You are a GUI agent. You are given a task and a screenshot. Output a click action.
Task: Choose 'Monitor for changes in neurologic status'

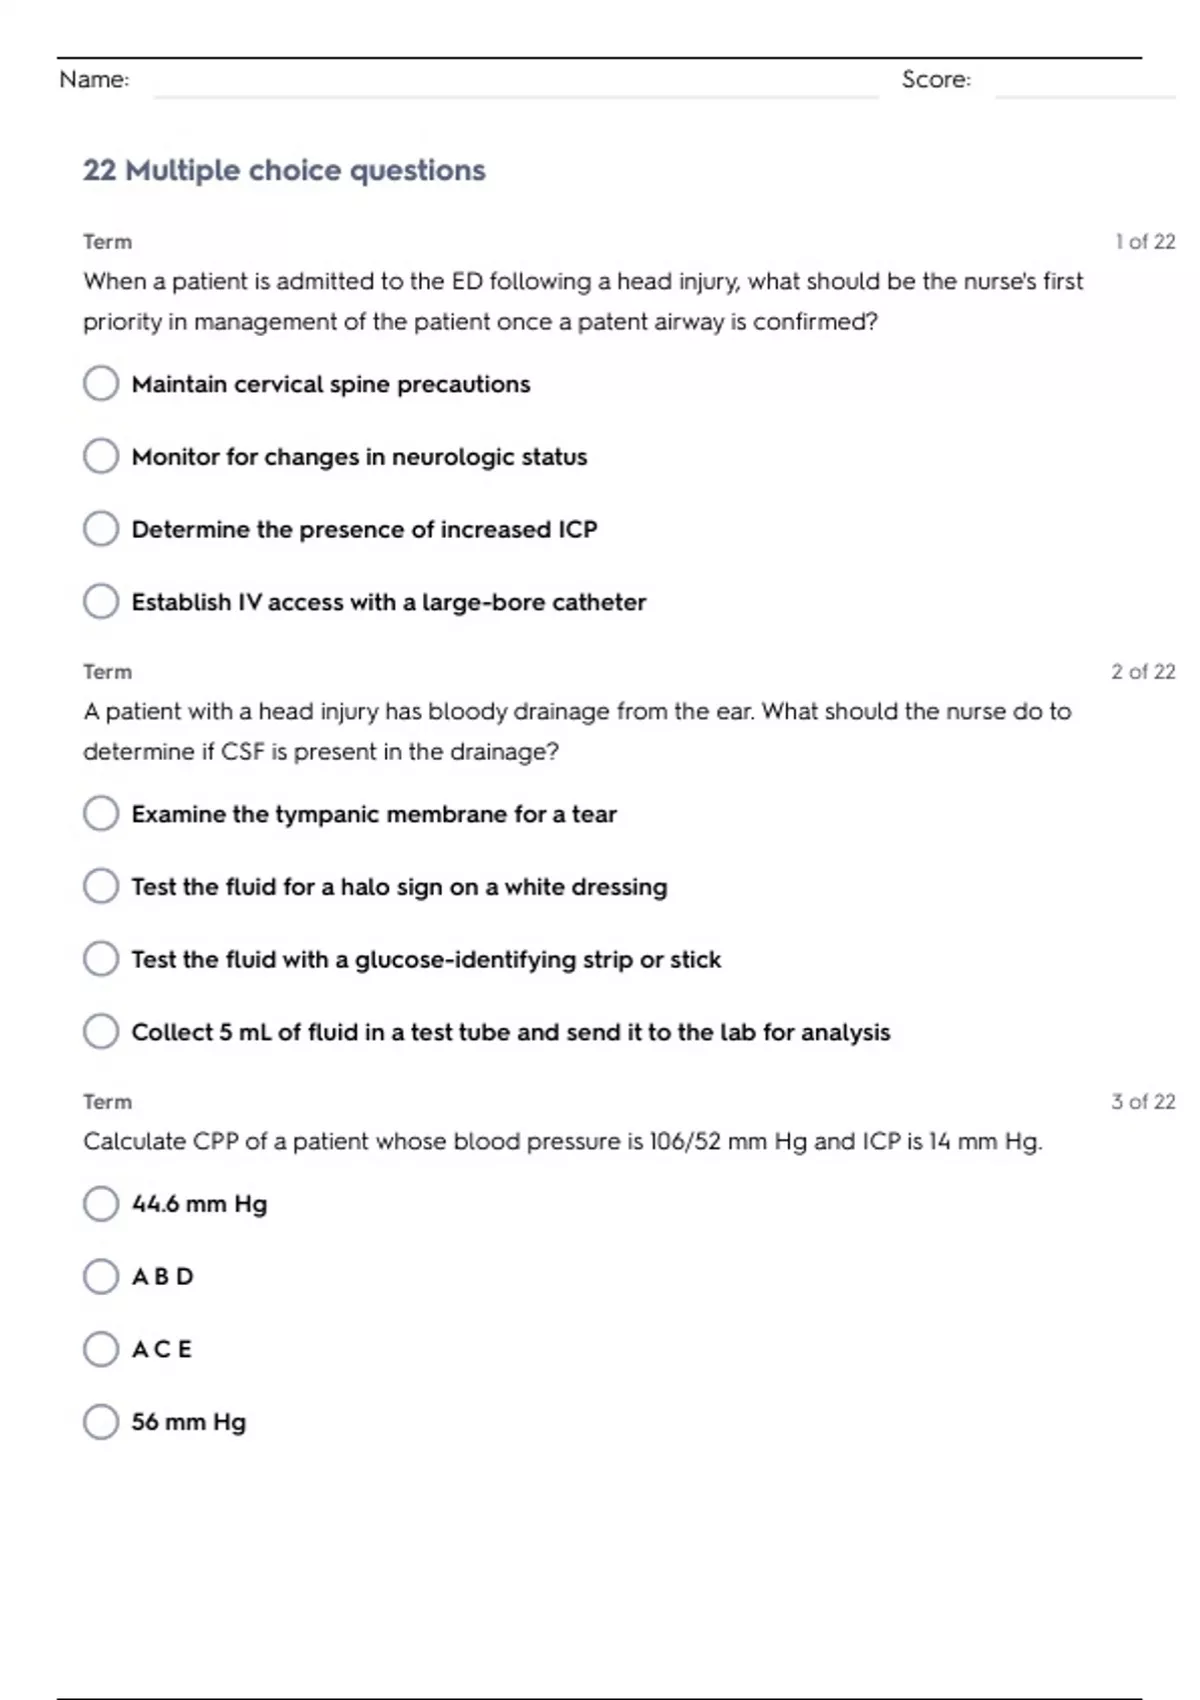pos(101,456)
